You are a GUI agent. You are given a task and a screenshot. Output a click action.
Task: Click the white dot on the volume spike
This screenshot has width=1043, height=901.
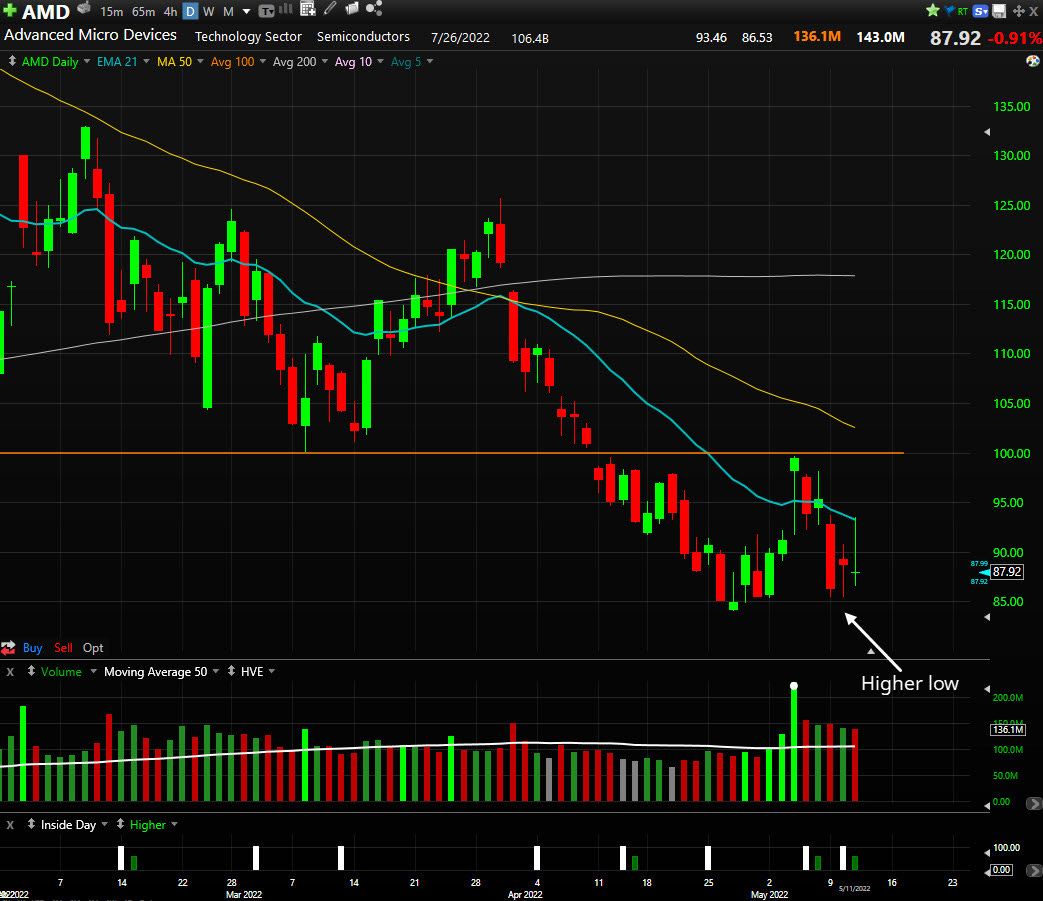click(x=794, y=686)
